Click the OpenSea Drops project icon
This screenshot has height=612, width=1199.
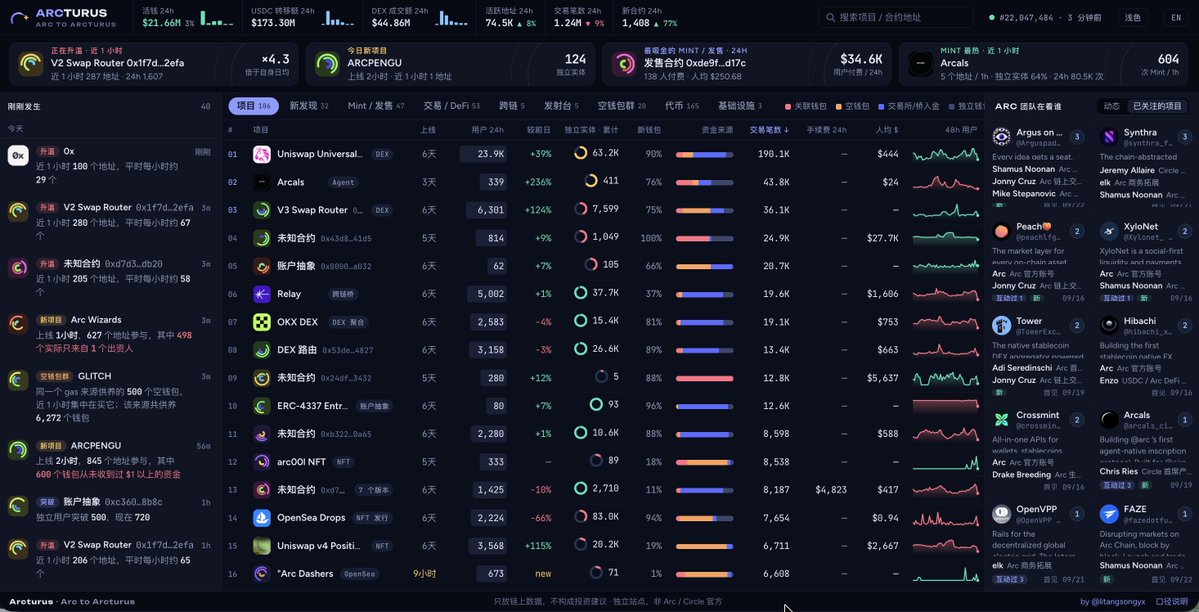(262, 518)
